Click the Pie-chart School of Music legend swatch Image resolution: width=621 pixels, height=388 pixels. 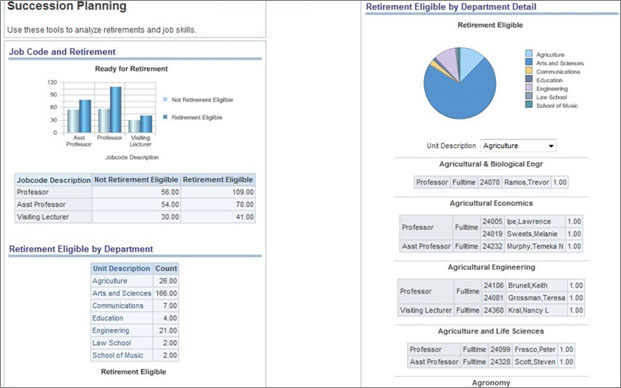click(529, 105)
